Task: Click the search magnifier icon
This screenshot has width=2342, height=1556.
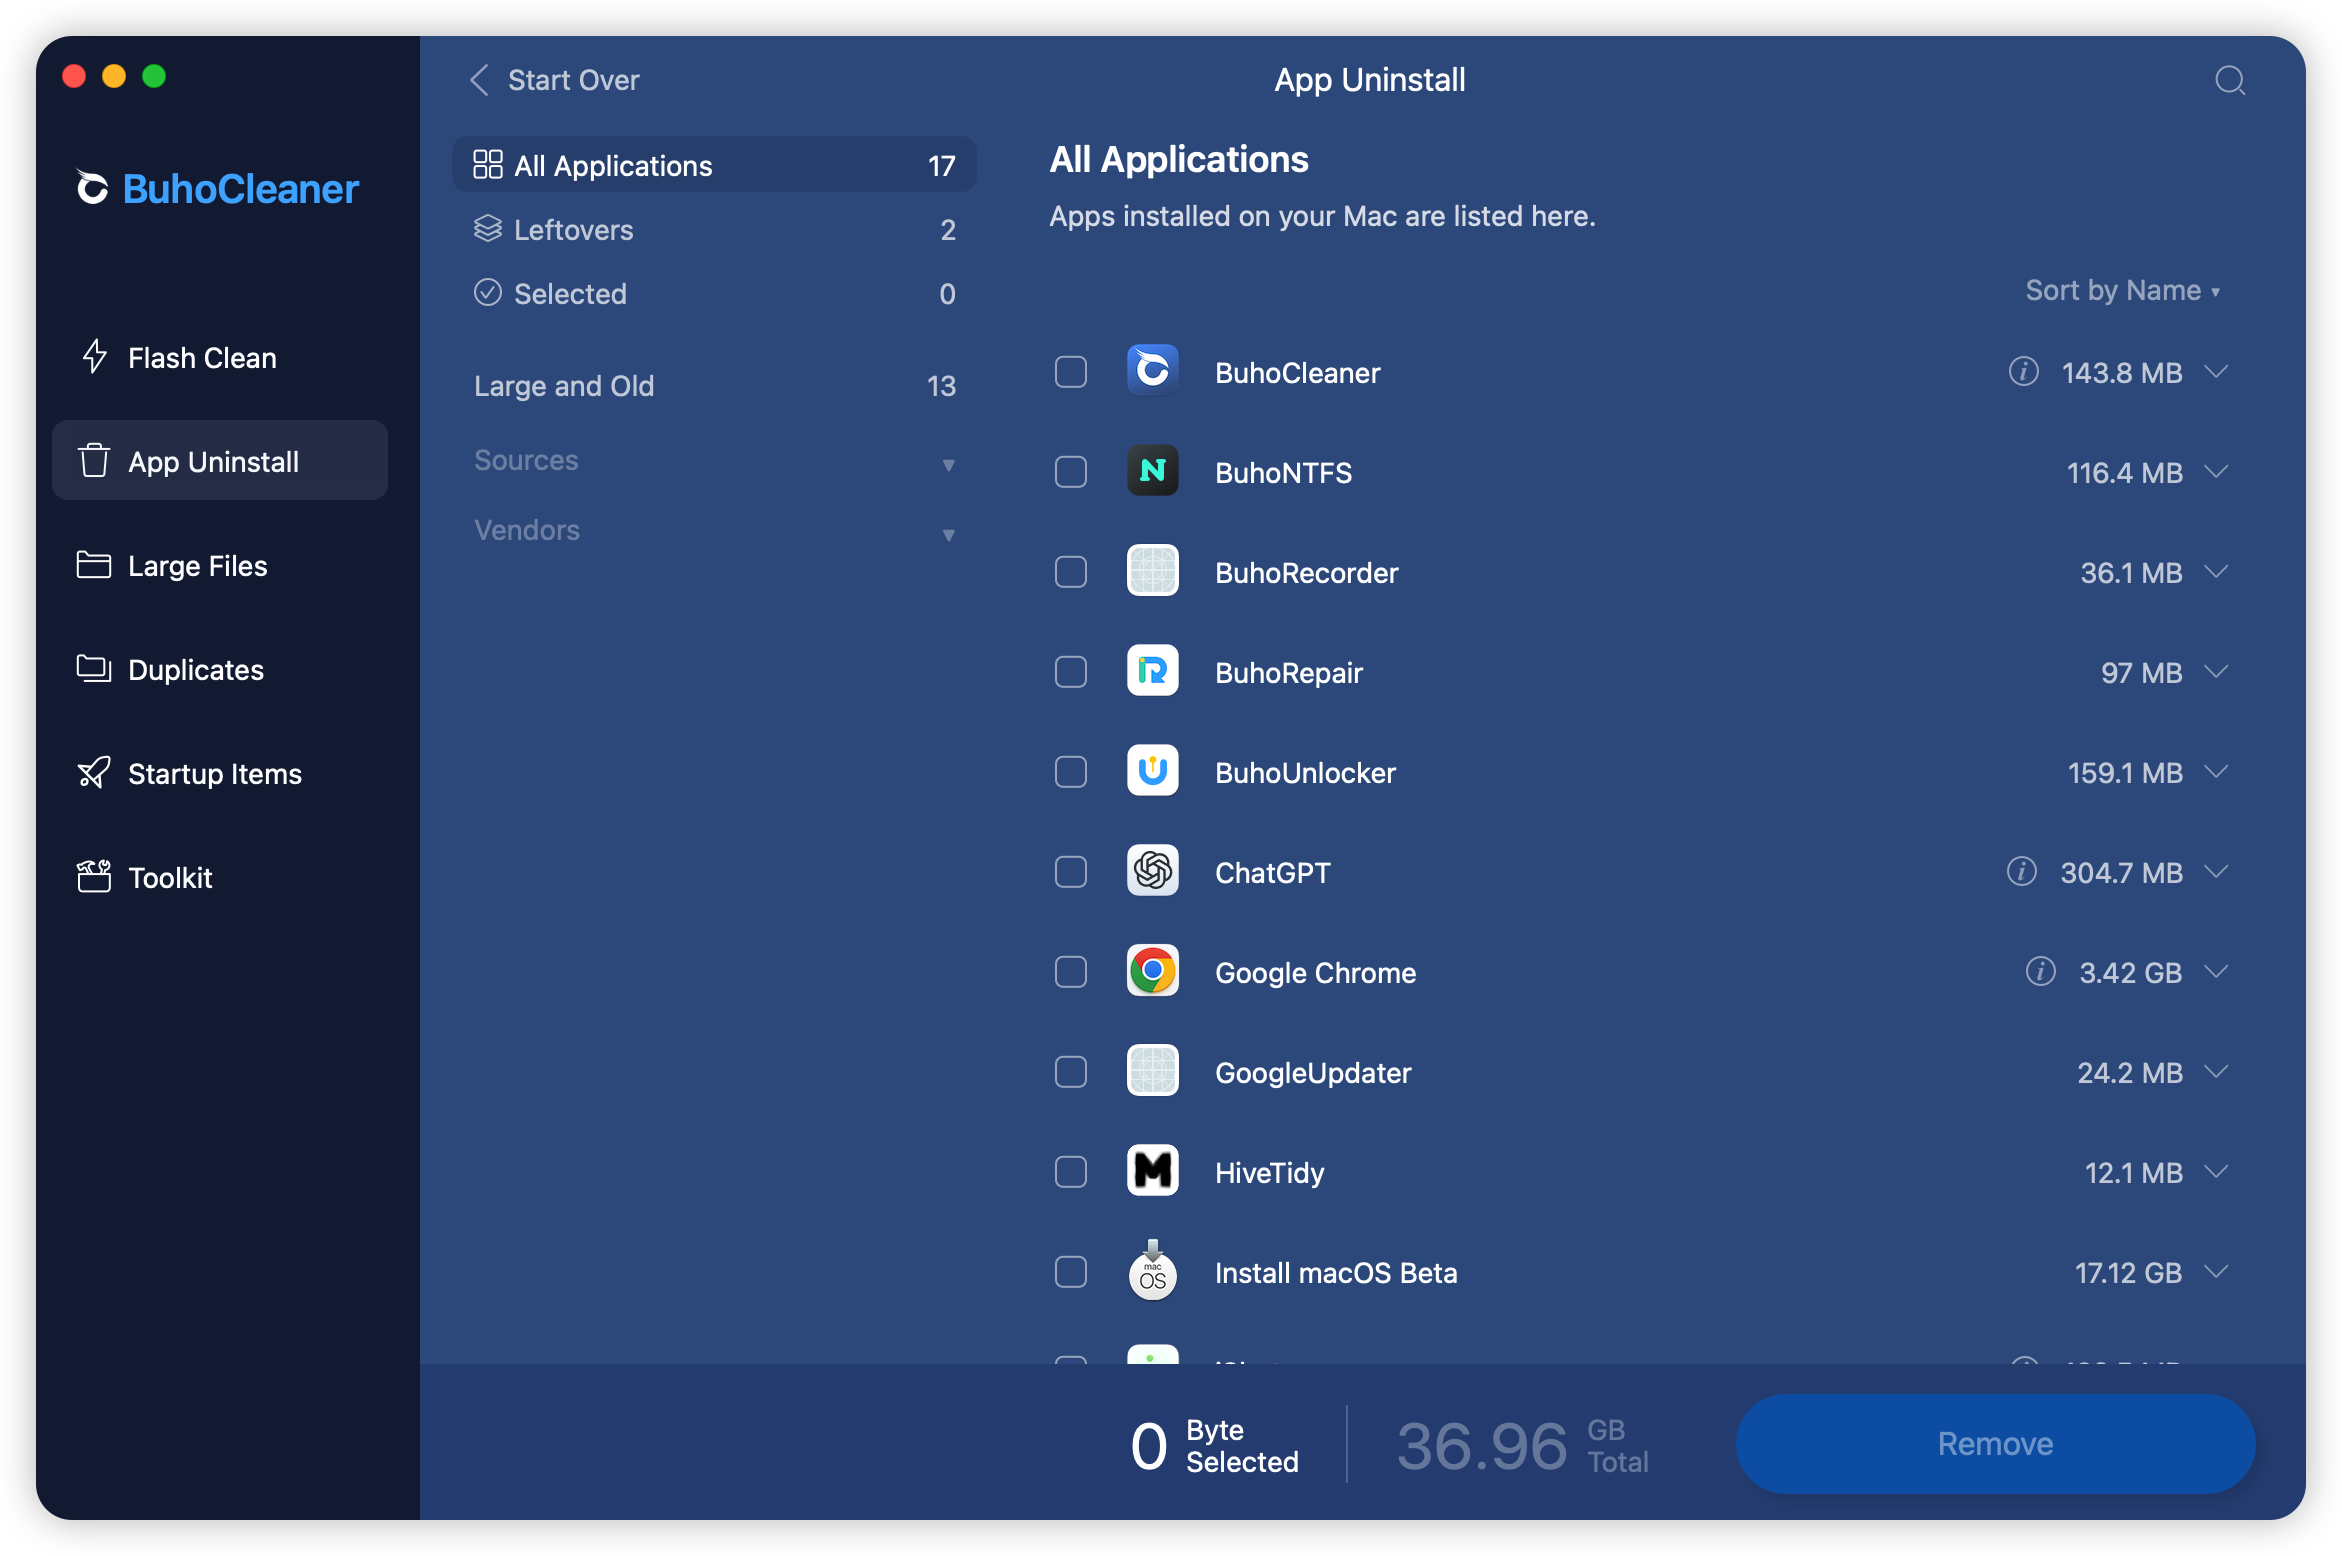Action: coord(2229,80)
